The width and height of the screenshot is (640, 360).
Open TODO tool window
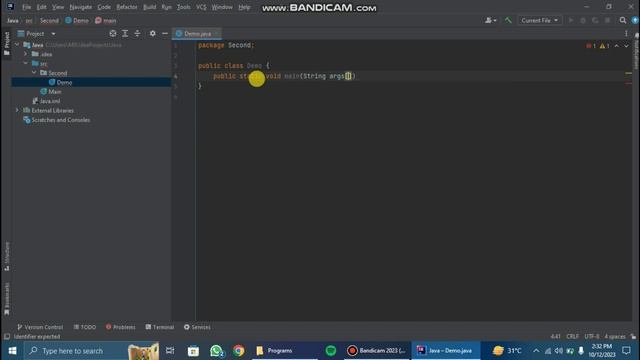[85, 327]
